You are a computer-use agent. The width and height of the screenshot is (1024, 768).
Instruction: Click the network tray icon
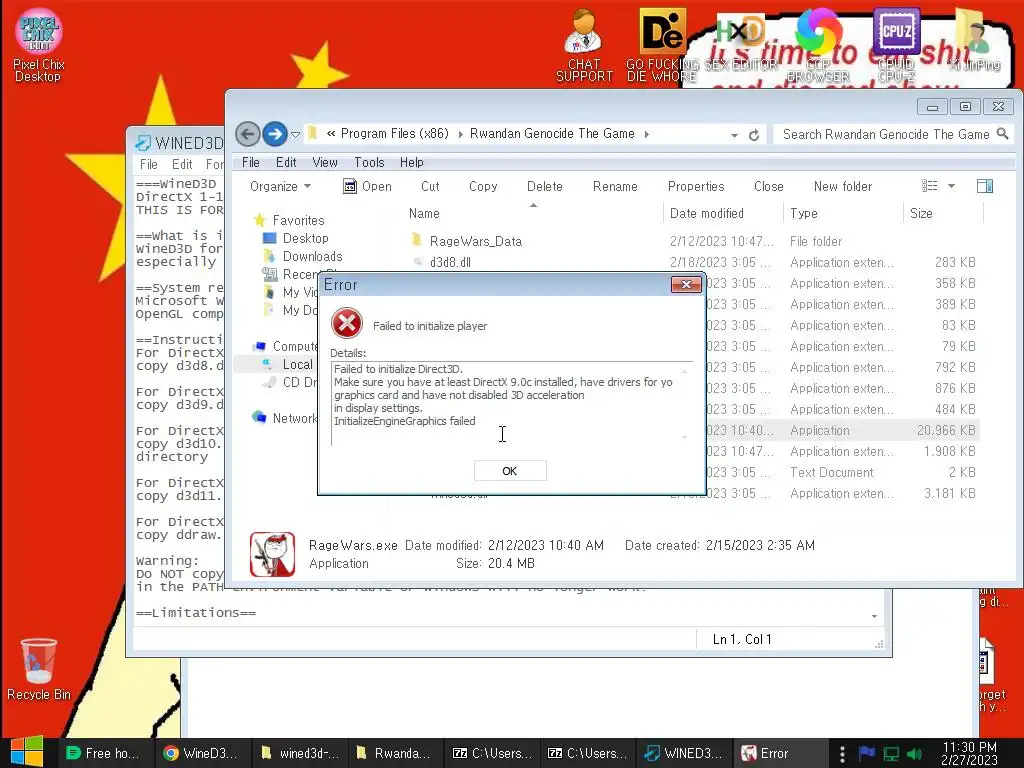891,754
